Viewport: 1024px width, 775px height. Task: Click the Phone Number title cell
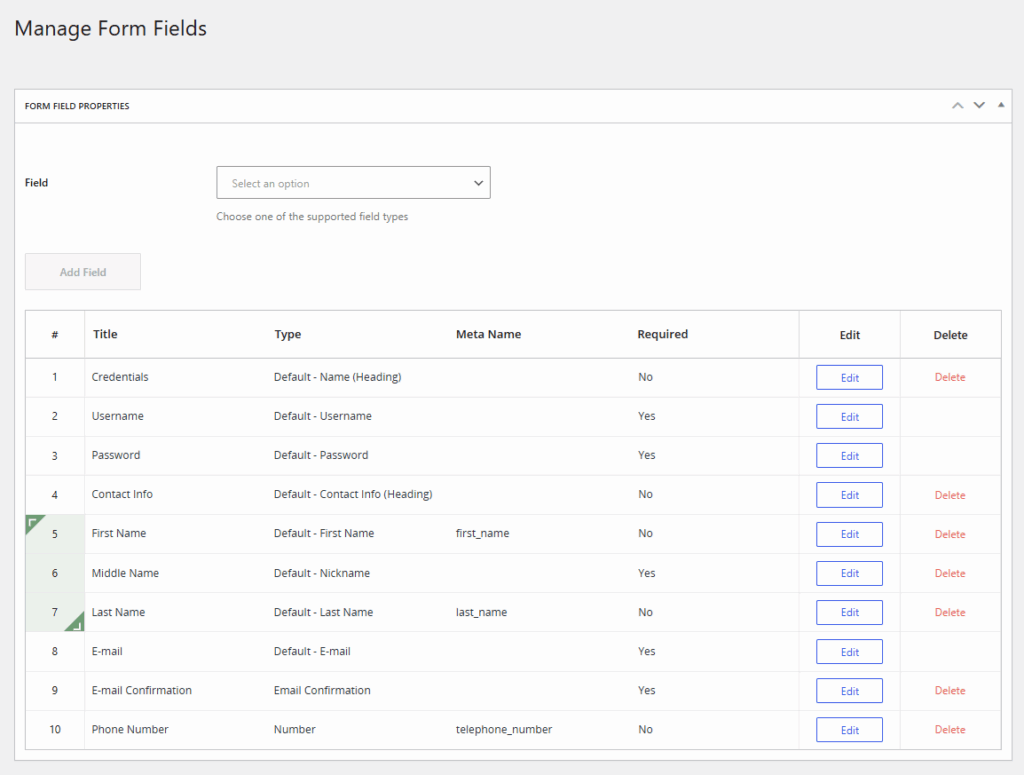(130, 729)
